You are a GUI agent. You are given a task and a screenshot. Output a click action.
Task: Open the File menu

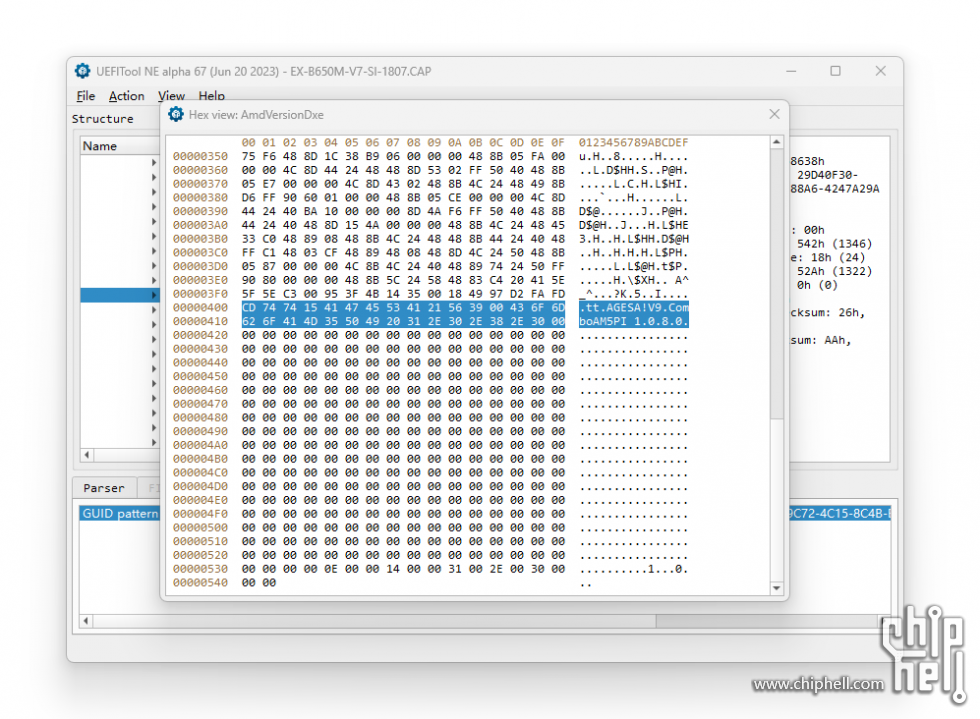point(86,96)
